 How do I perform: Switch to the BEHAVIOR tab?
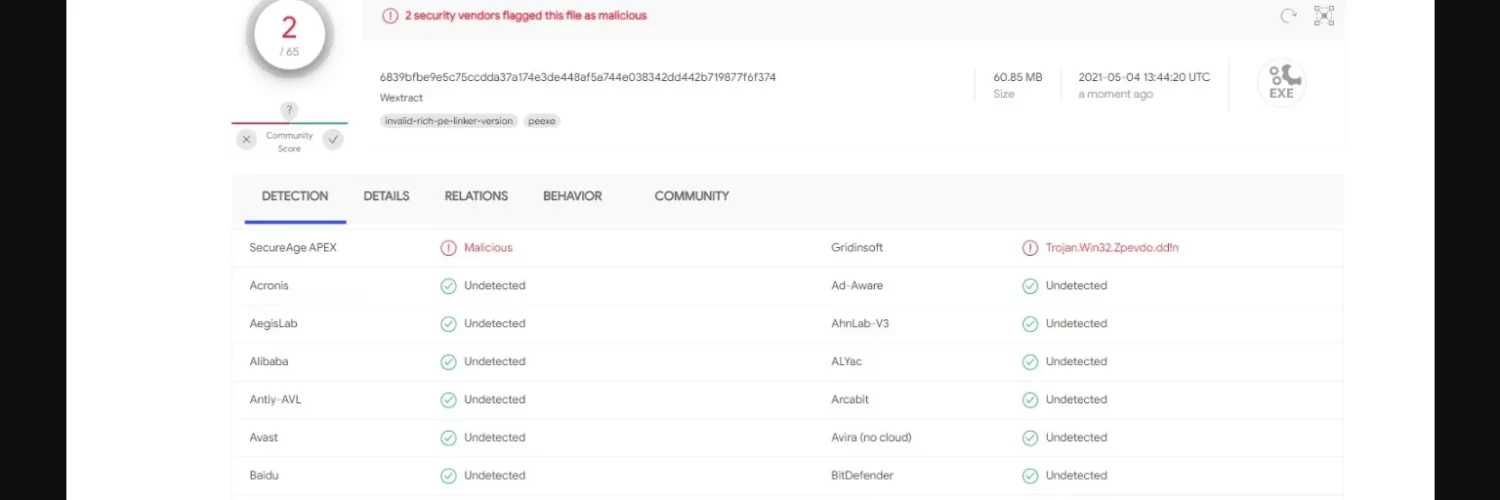[x=572, y=196]
